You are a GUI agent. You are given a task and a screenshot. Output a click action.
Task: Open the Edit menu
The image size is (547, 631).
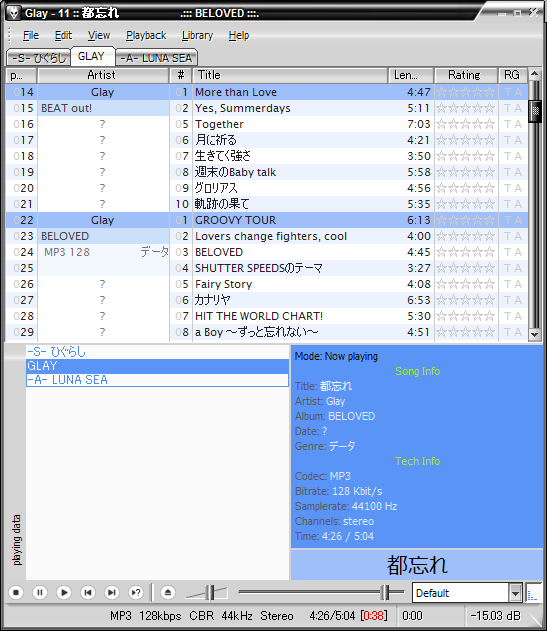(63, 35)
